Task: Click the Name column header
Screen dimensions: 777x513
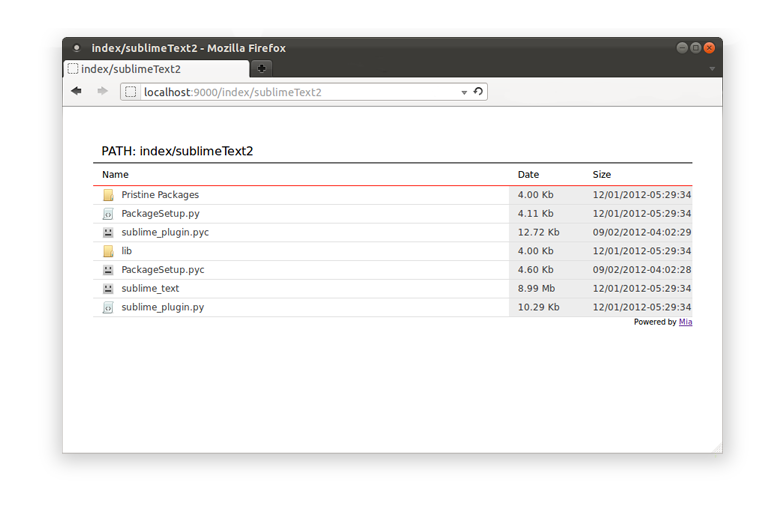Action: [x=115, y=174]
